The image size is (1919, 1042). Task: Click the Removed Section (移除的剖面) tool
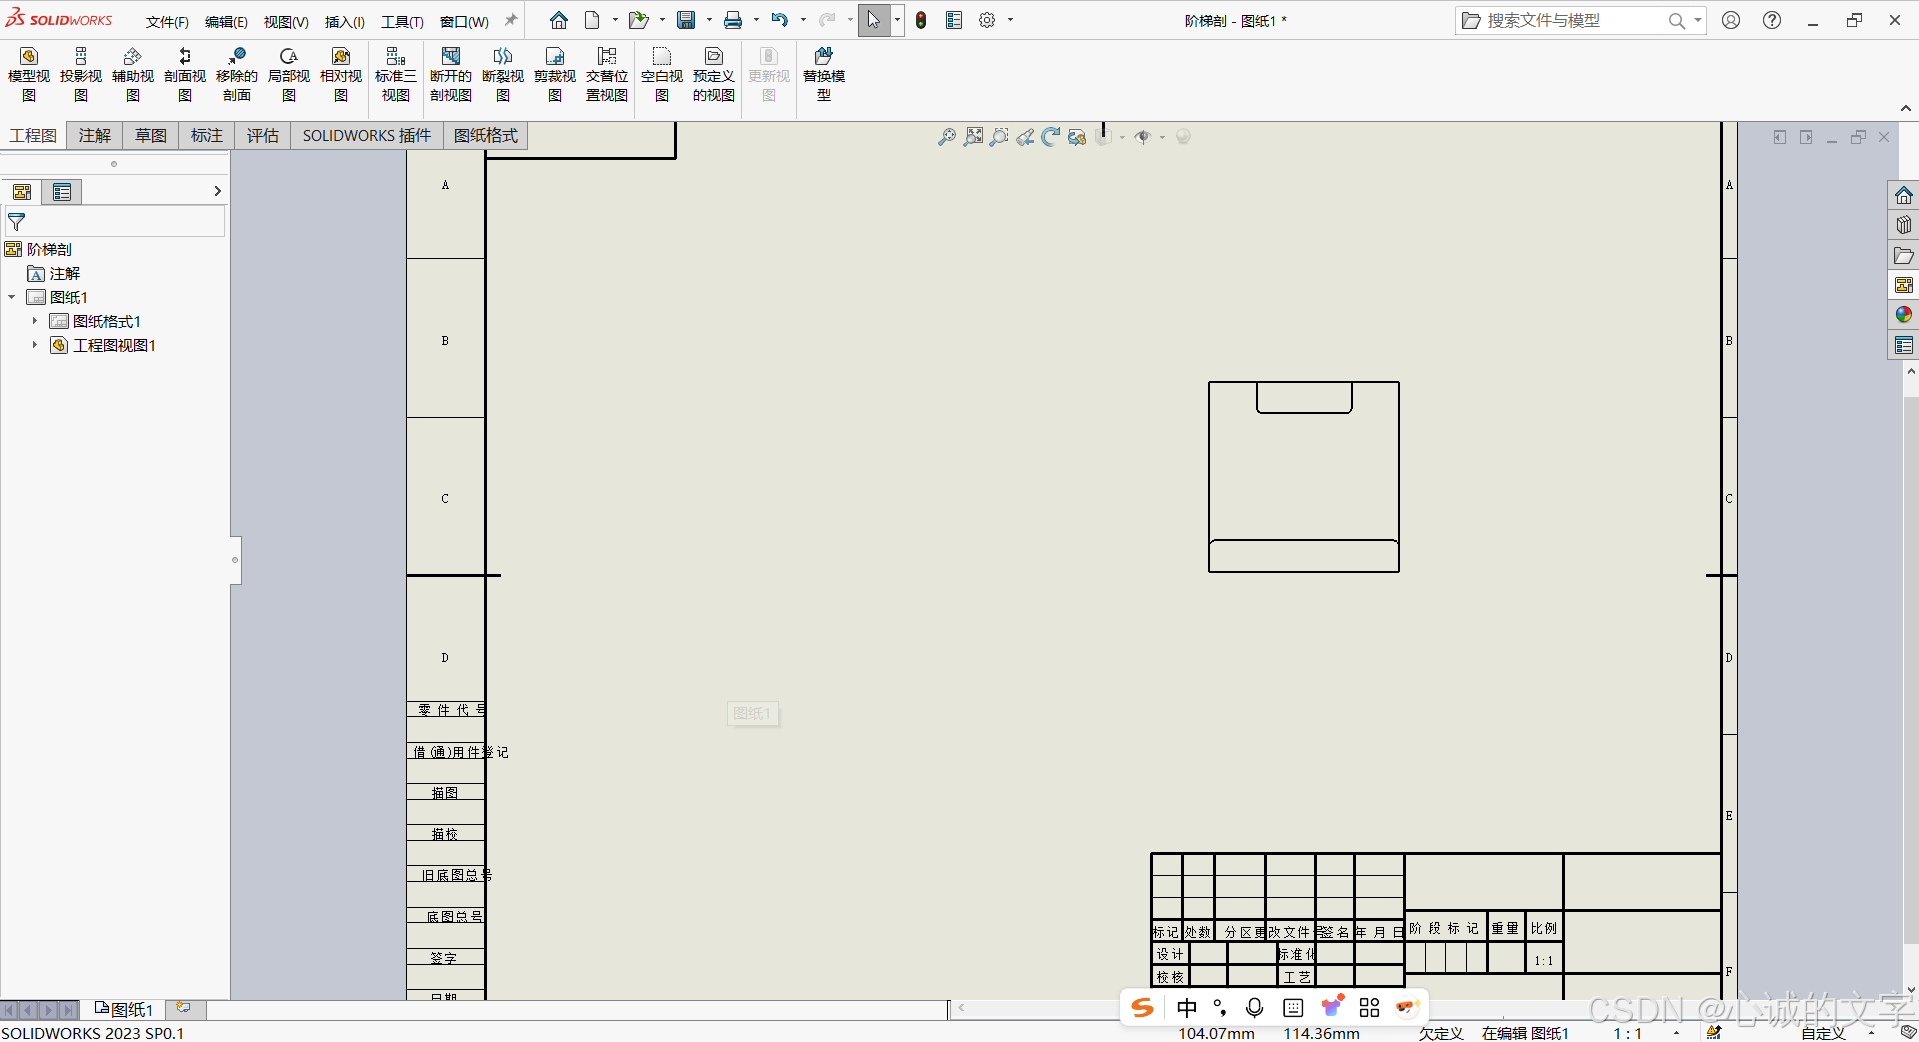pyautogui.click(x=237, y=74)
